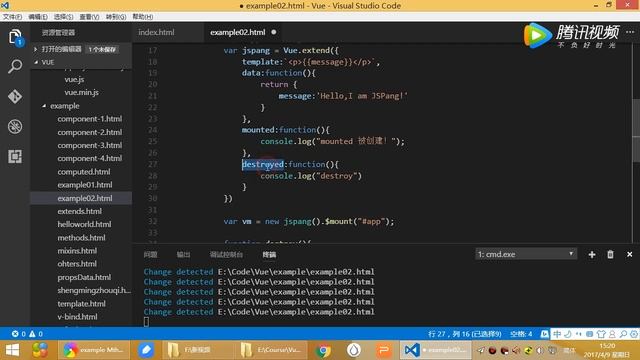The image size is (640, 360).
Task: Click the water drop app in taskbar
Action: coord(353,350)
